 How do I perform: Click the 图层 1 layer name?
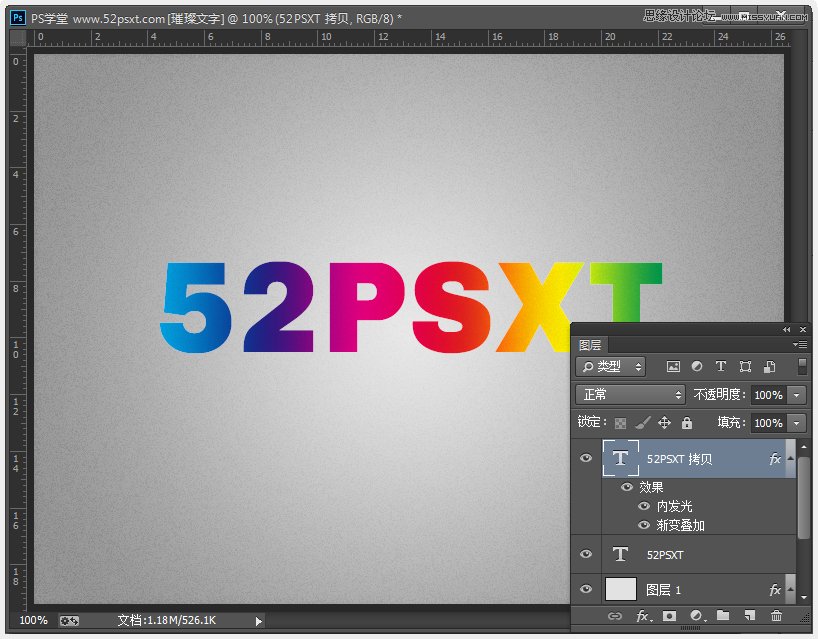tap(663, 589)
